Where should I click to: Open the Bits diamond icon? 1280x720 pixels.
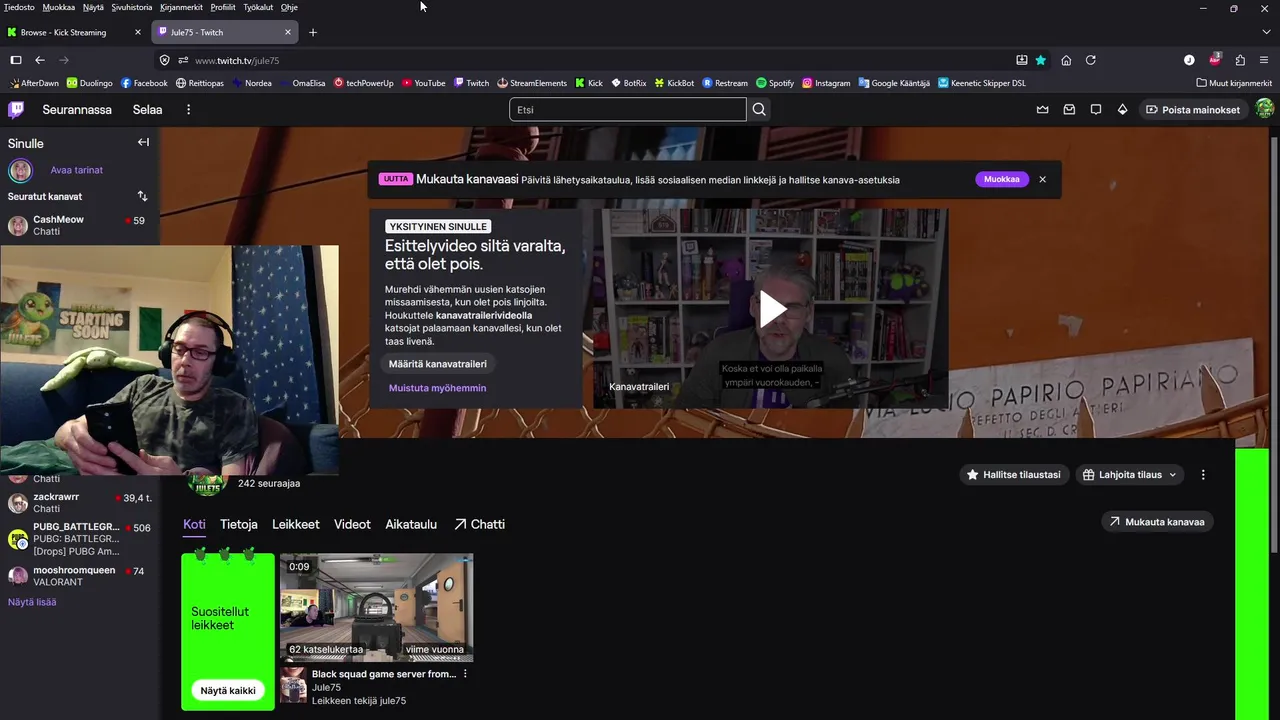pyautogui.click(x=1122, y=109)
